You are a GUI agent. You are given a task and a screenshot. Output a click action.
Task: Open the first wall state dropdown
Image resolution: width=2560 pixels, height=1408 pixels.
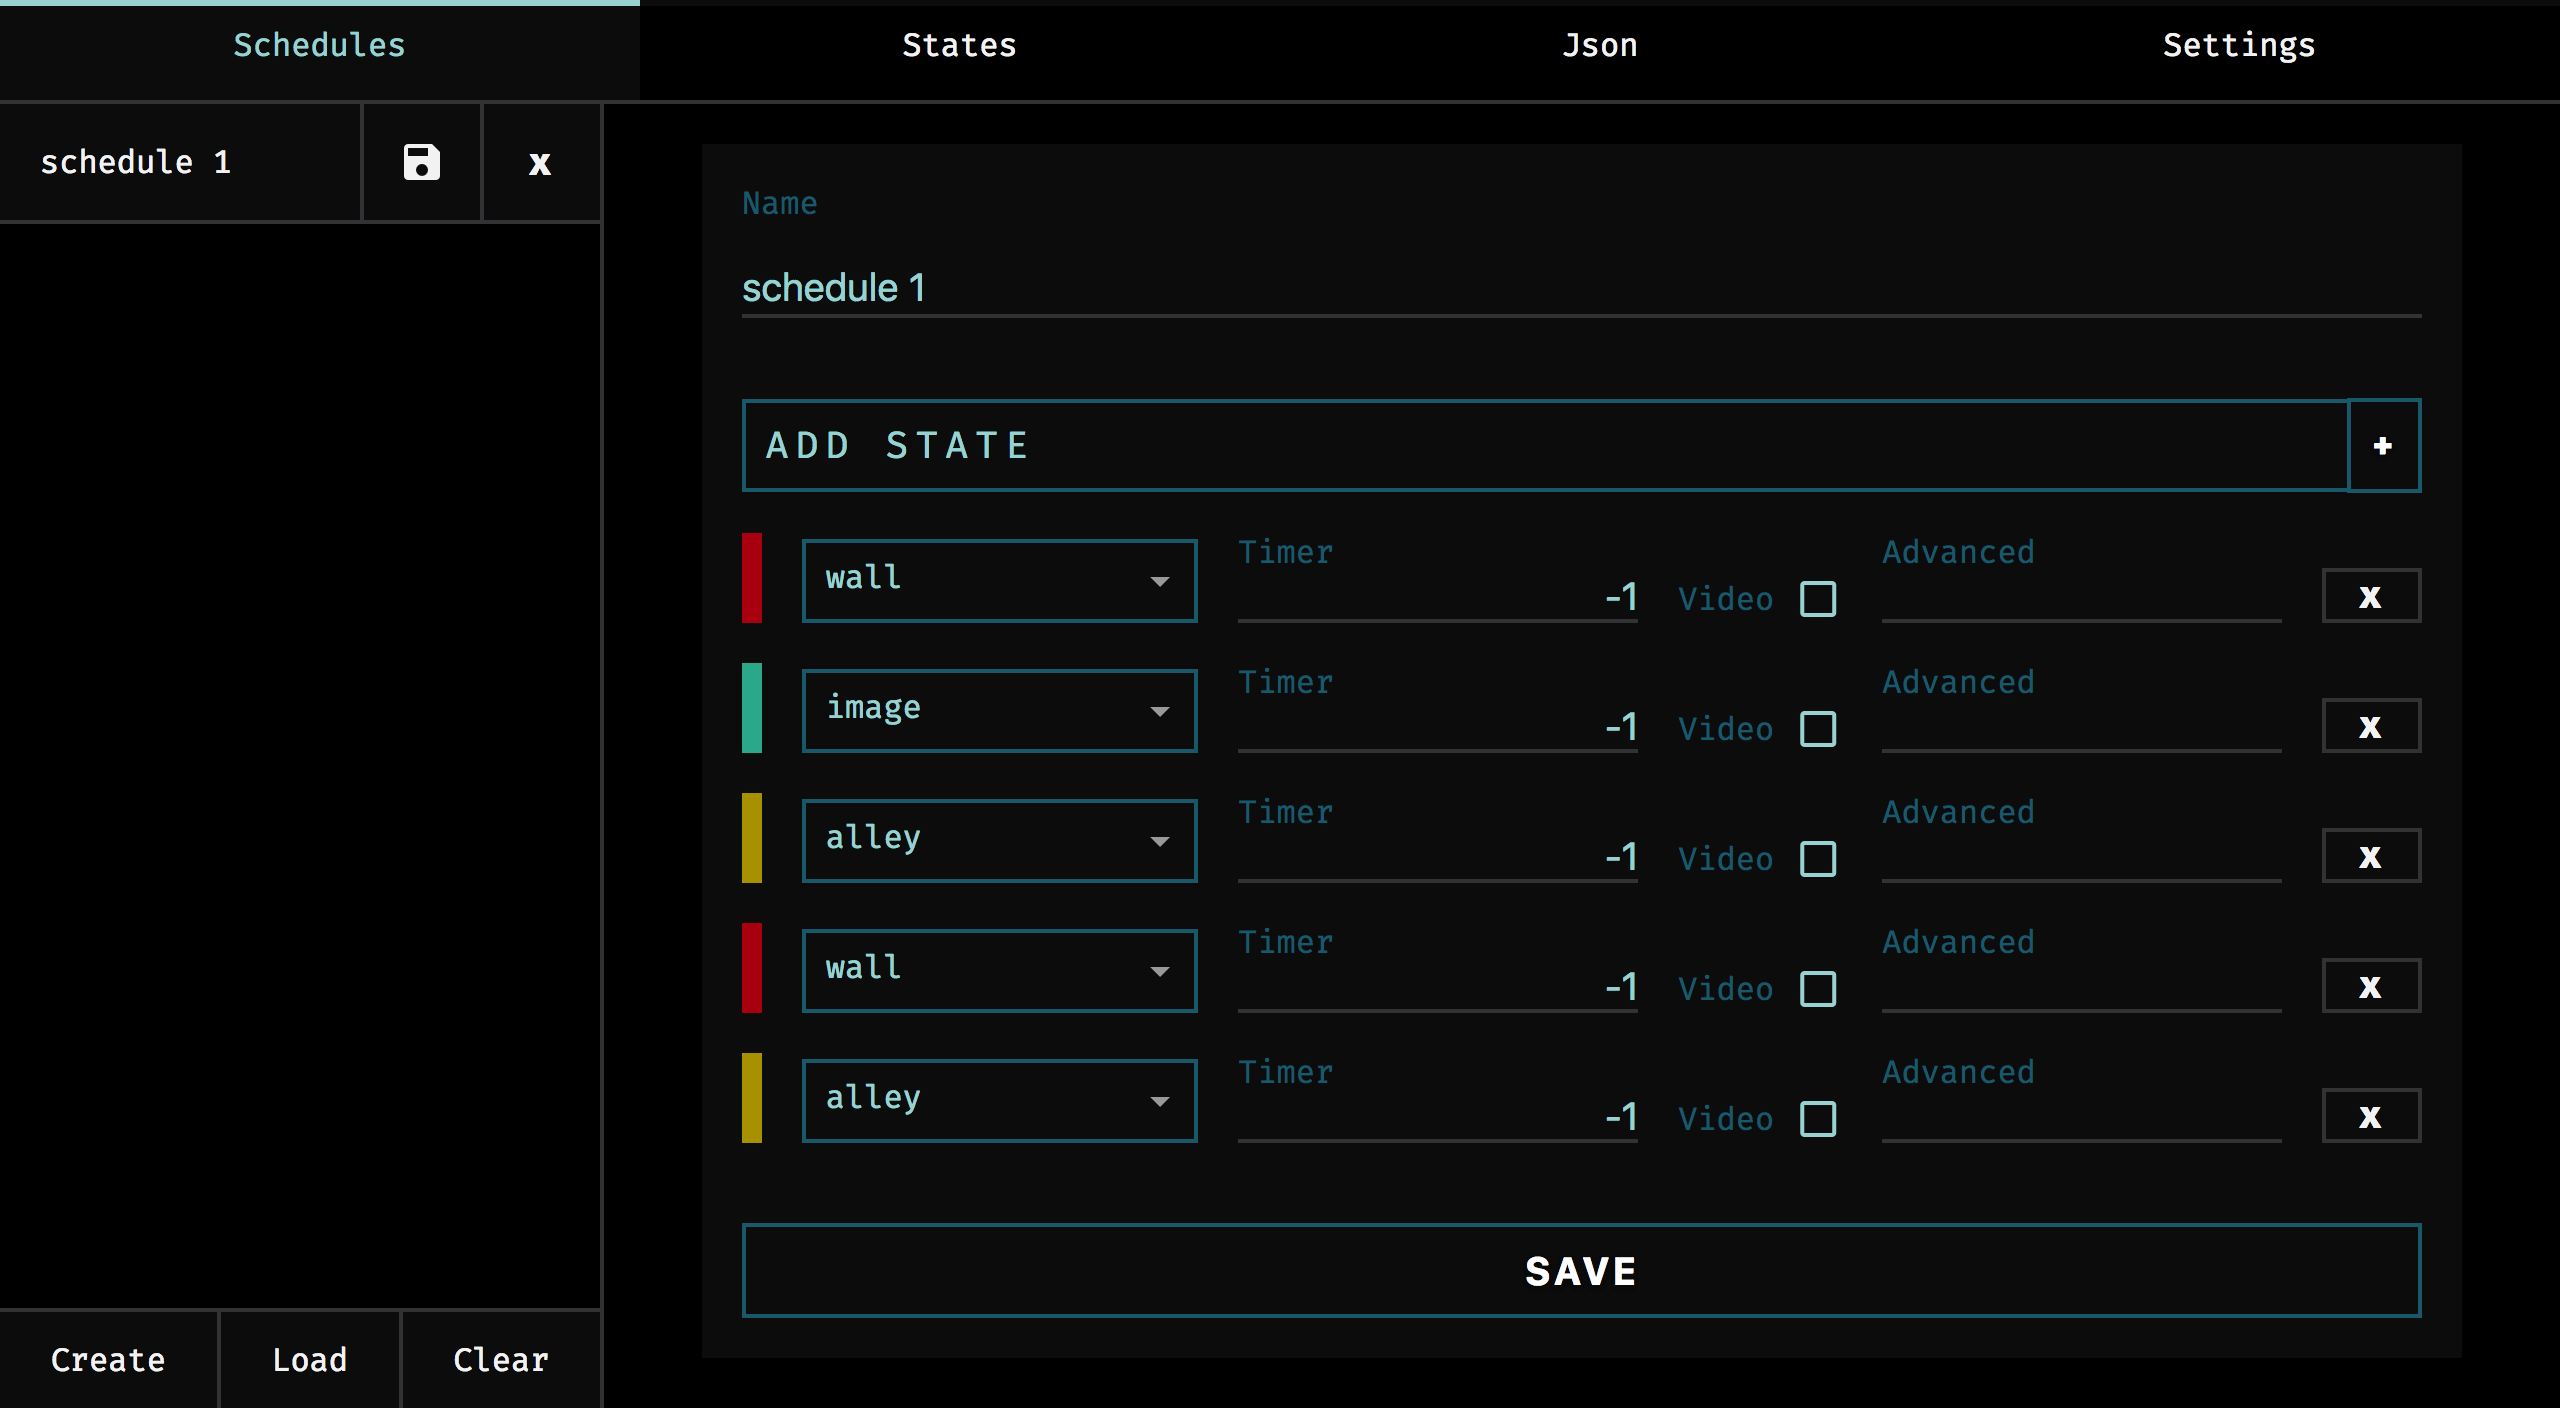(999, 581)
